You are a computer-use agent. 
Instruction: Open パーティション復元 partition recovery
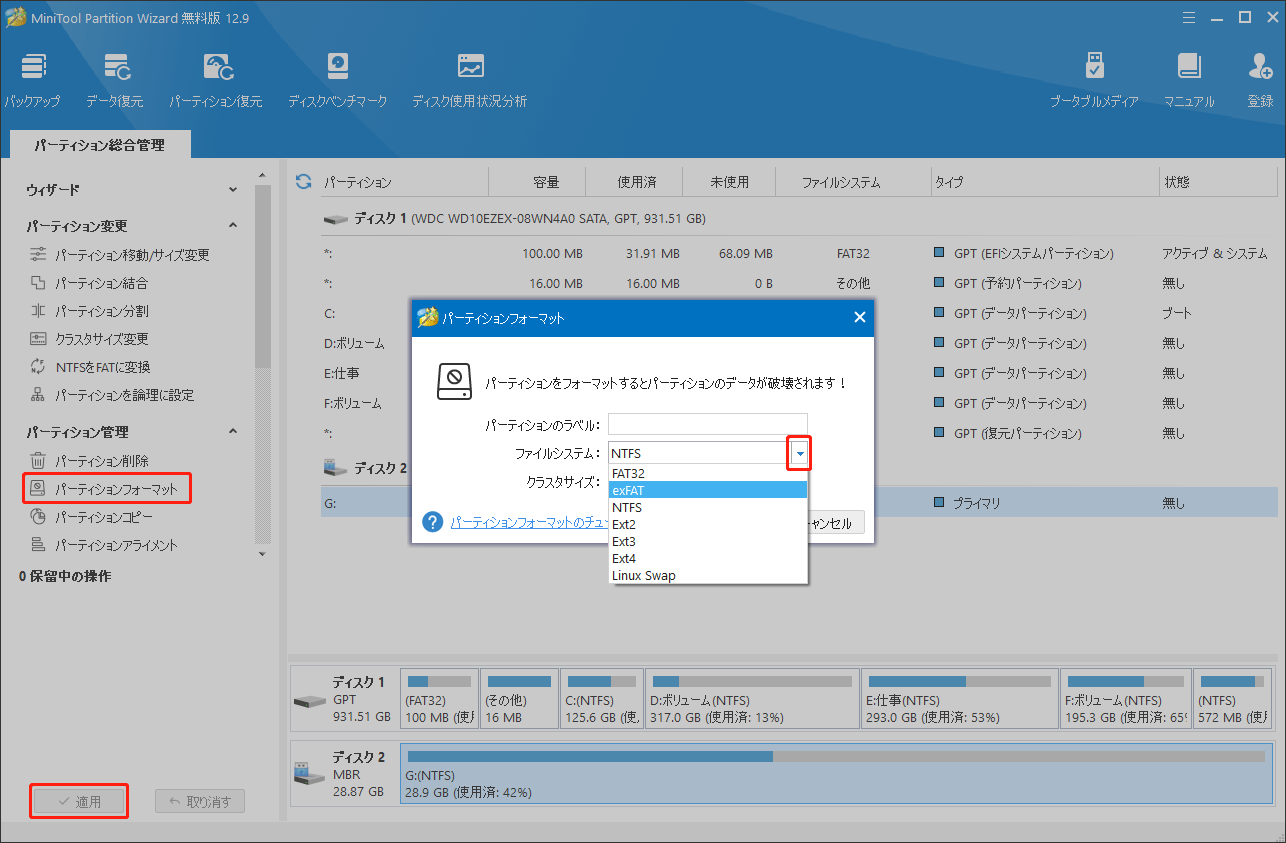[x=216, y=81]
